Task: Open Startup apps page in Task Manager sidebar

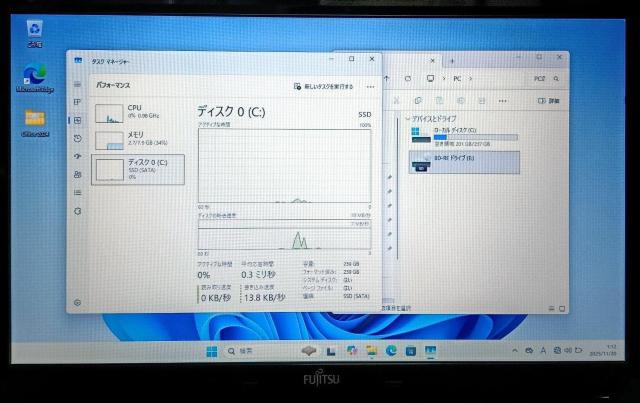Action: 78,156
